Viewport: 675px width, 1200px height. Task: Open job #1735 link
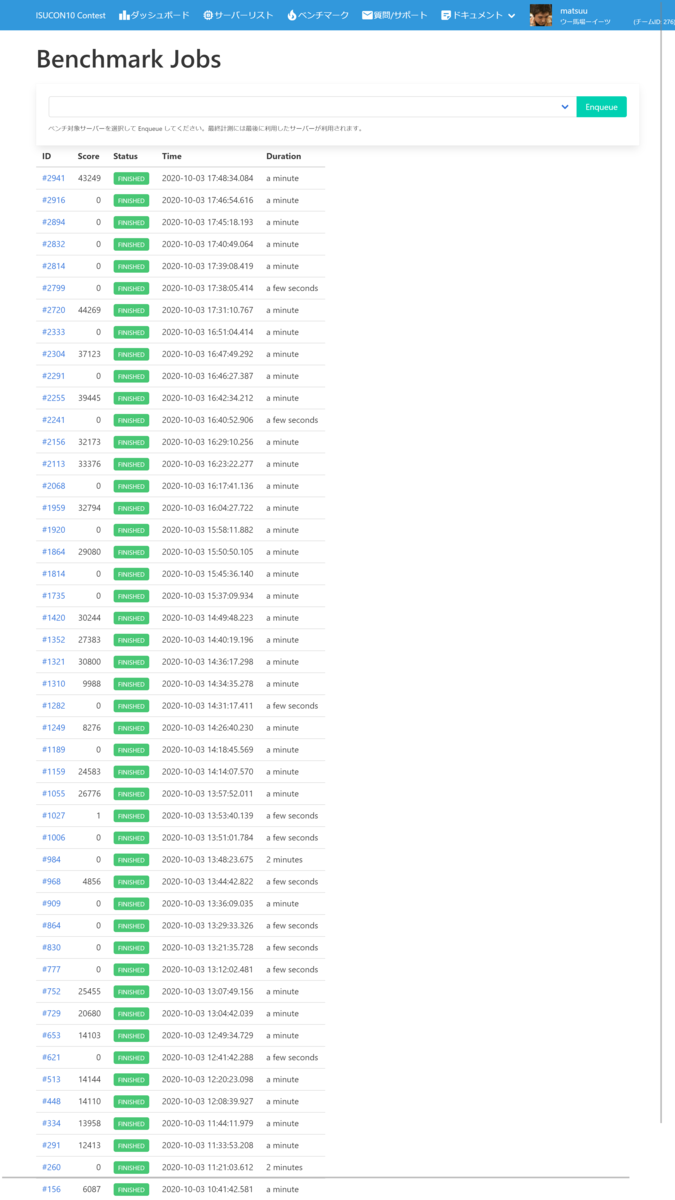tap(53, 596)
